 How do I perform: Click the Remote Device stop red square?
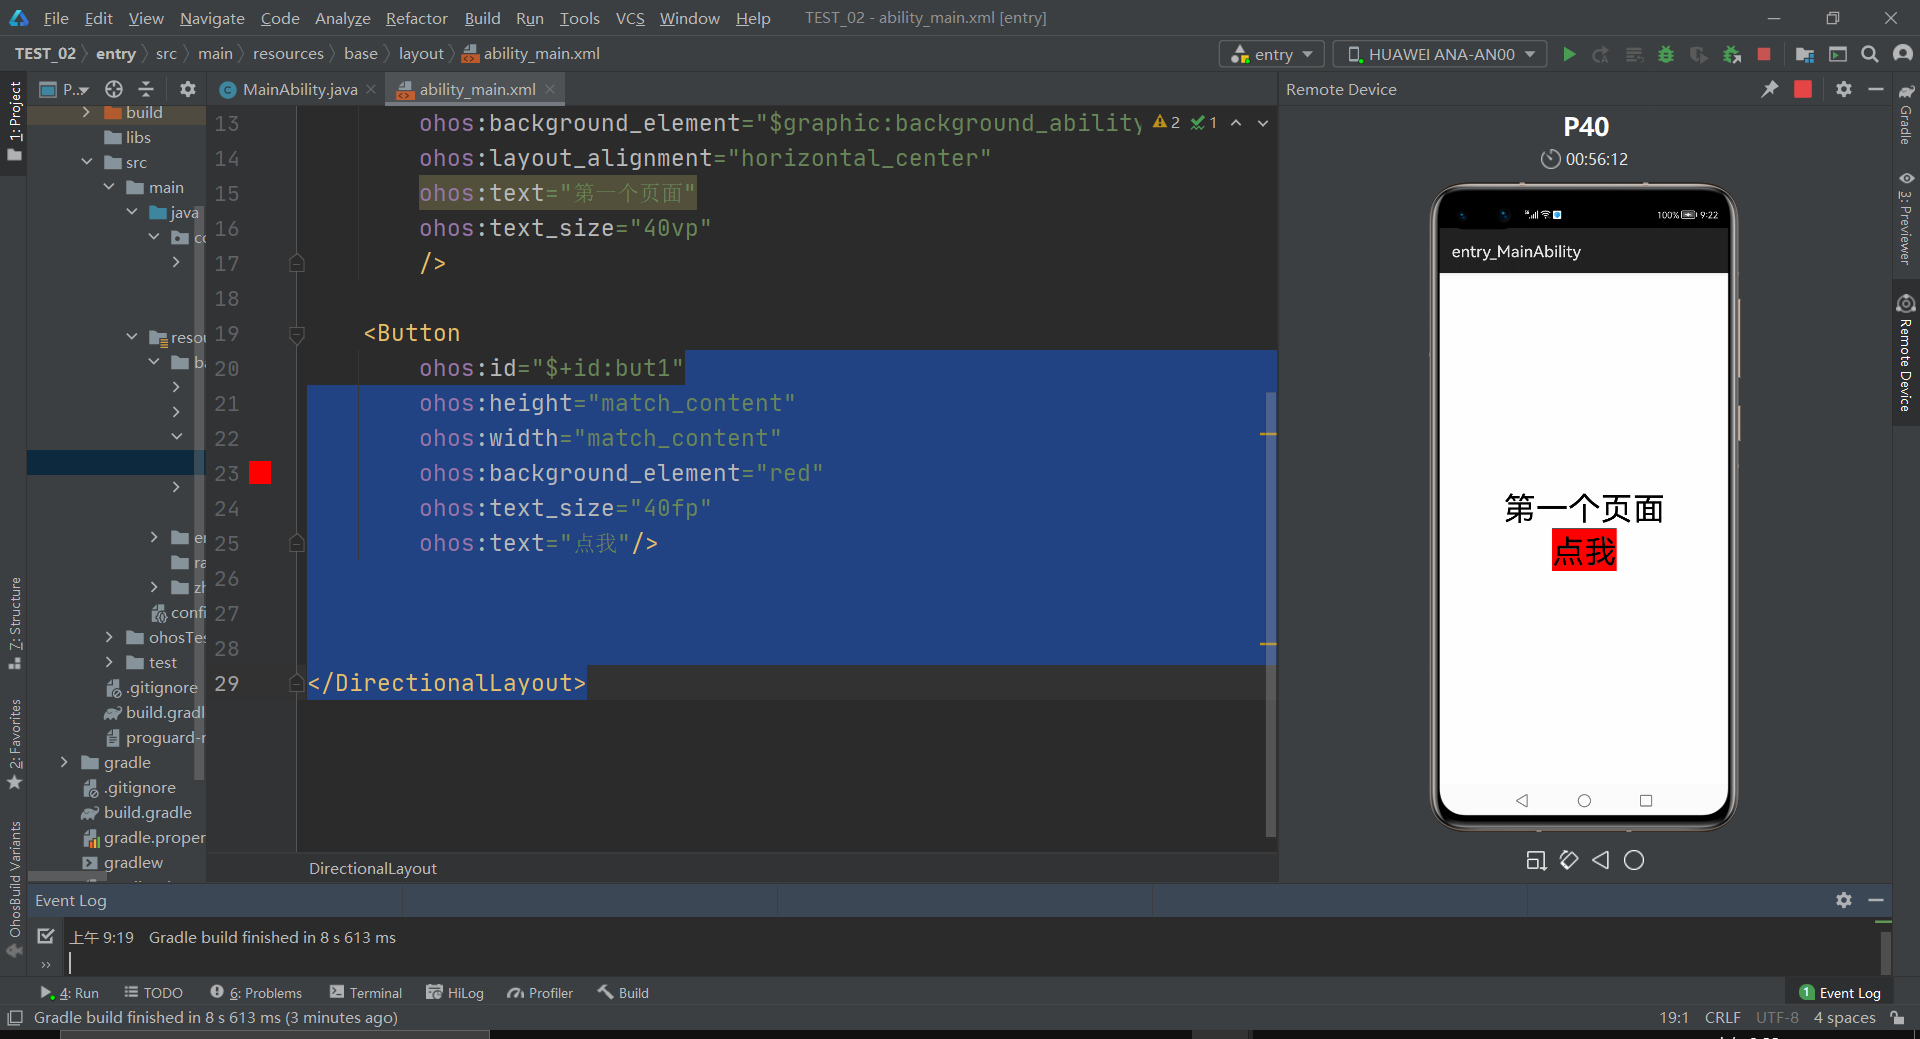tap(1803, 89)
